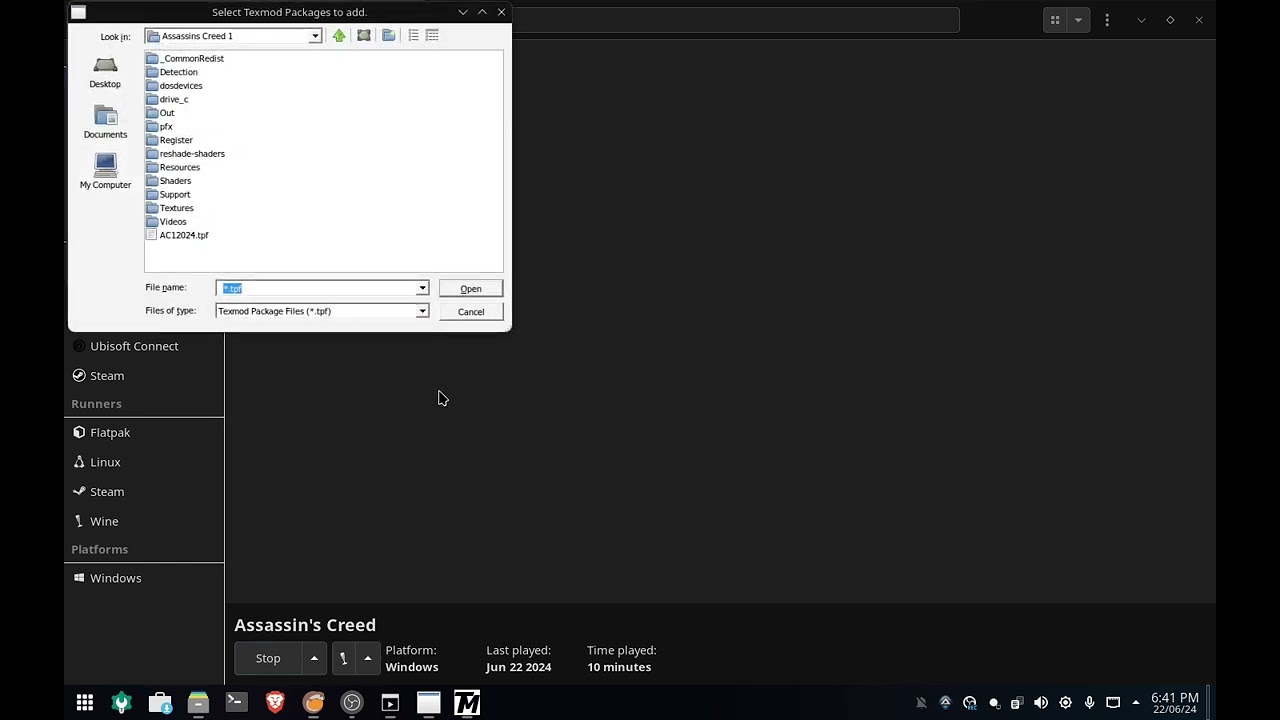Expand the Look in location dropdown
The image size is (1280, 720).
(315, 36)
